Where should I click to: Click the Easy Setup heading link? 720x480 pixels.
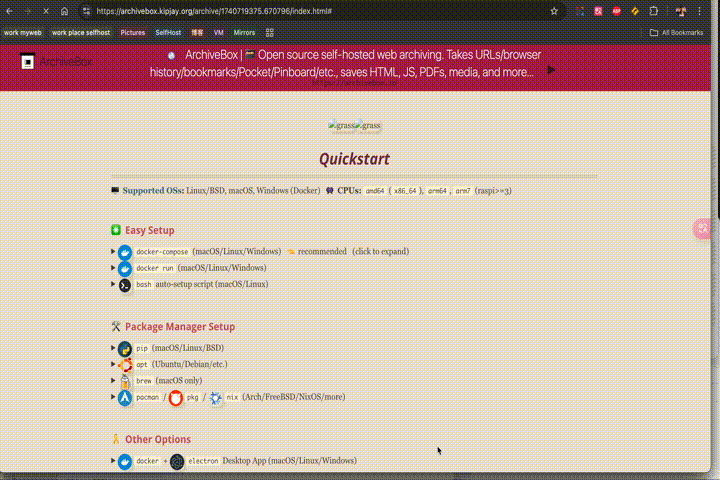point(150,230)
